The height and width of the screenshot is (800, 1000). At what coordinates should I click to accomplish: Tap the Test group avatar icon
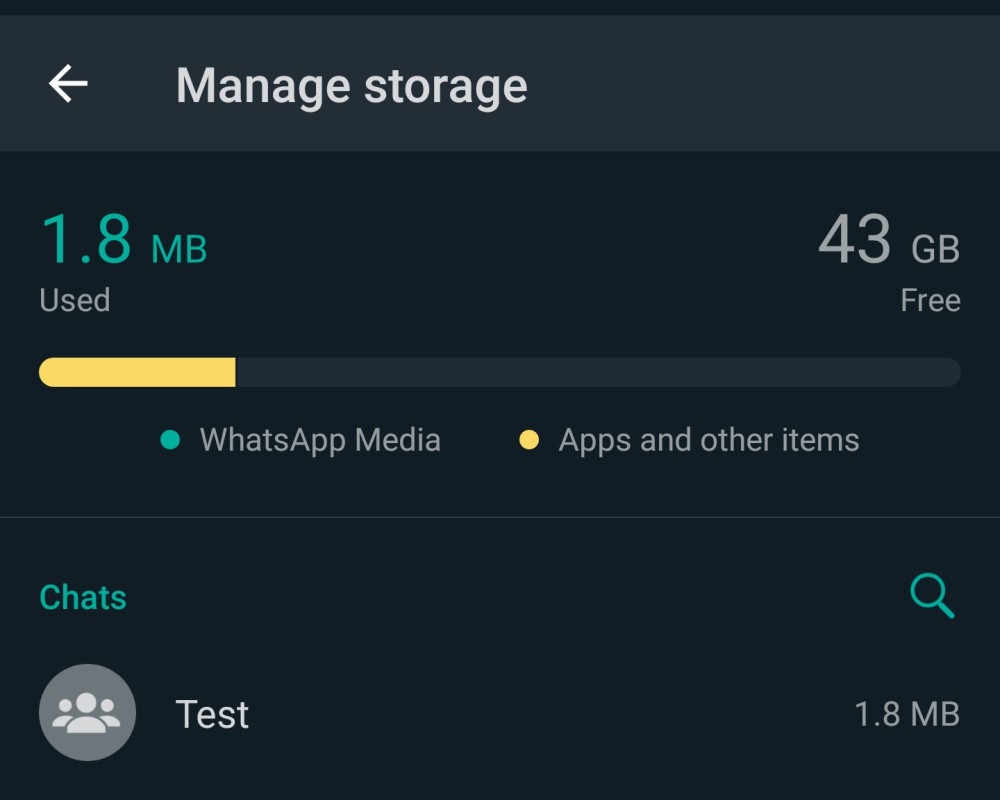click(x=87, y=713)
